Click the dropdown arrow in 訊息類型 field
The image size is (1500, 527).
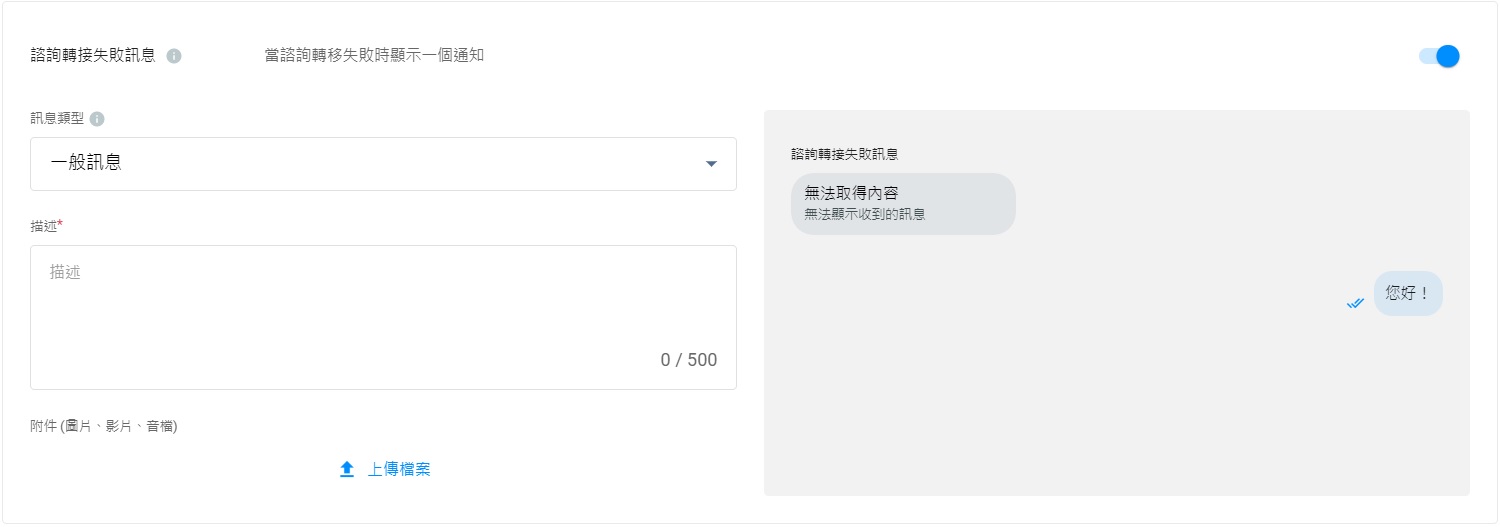[x=711, y=164]
